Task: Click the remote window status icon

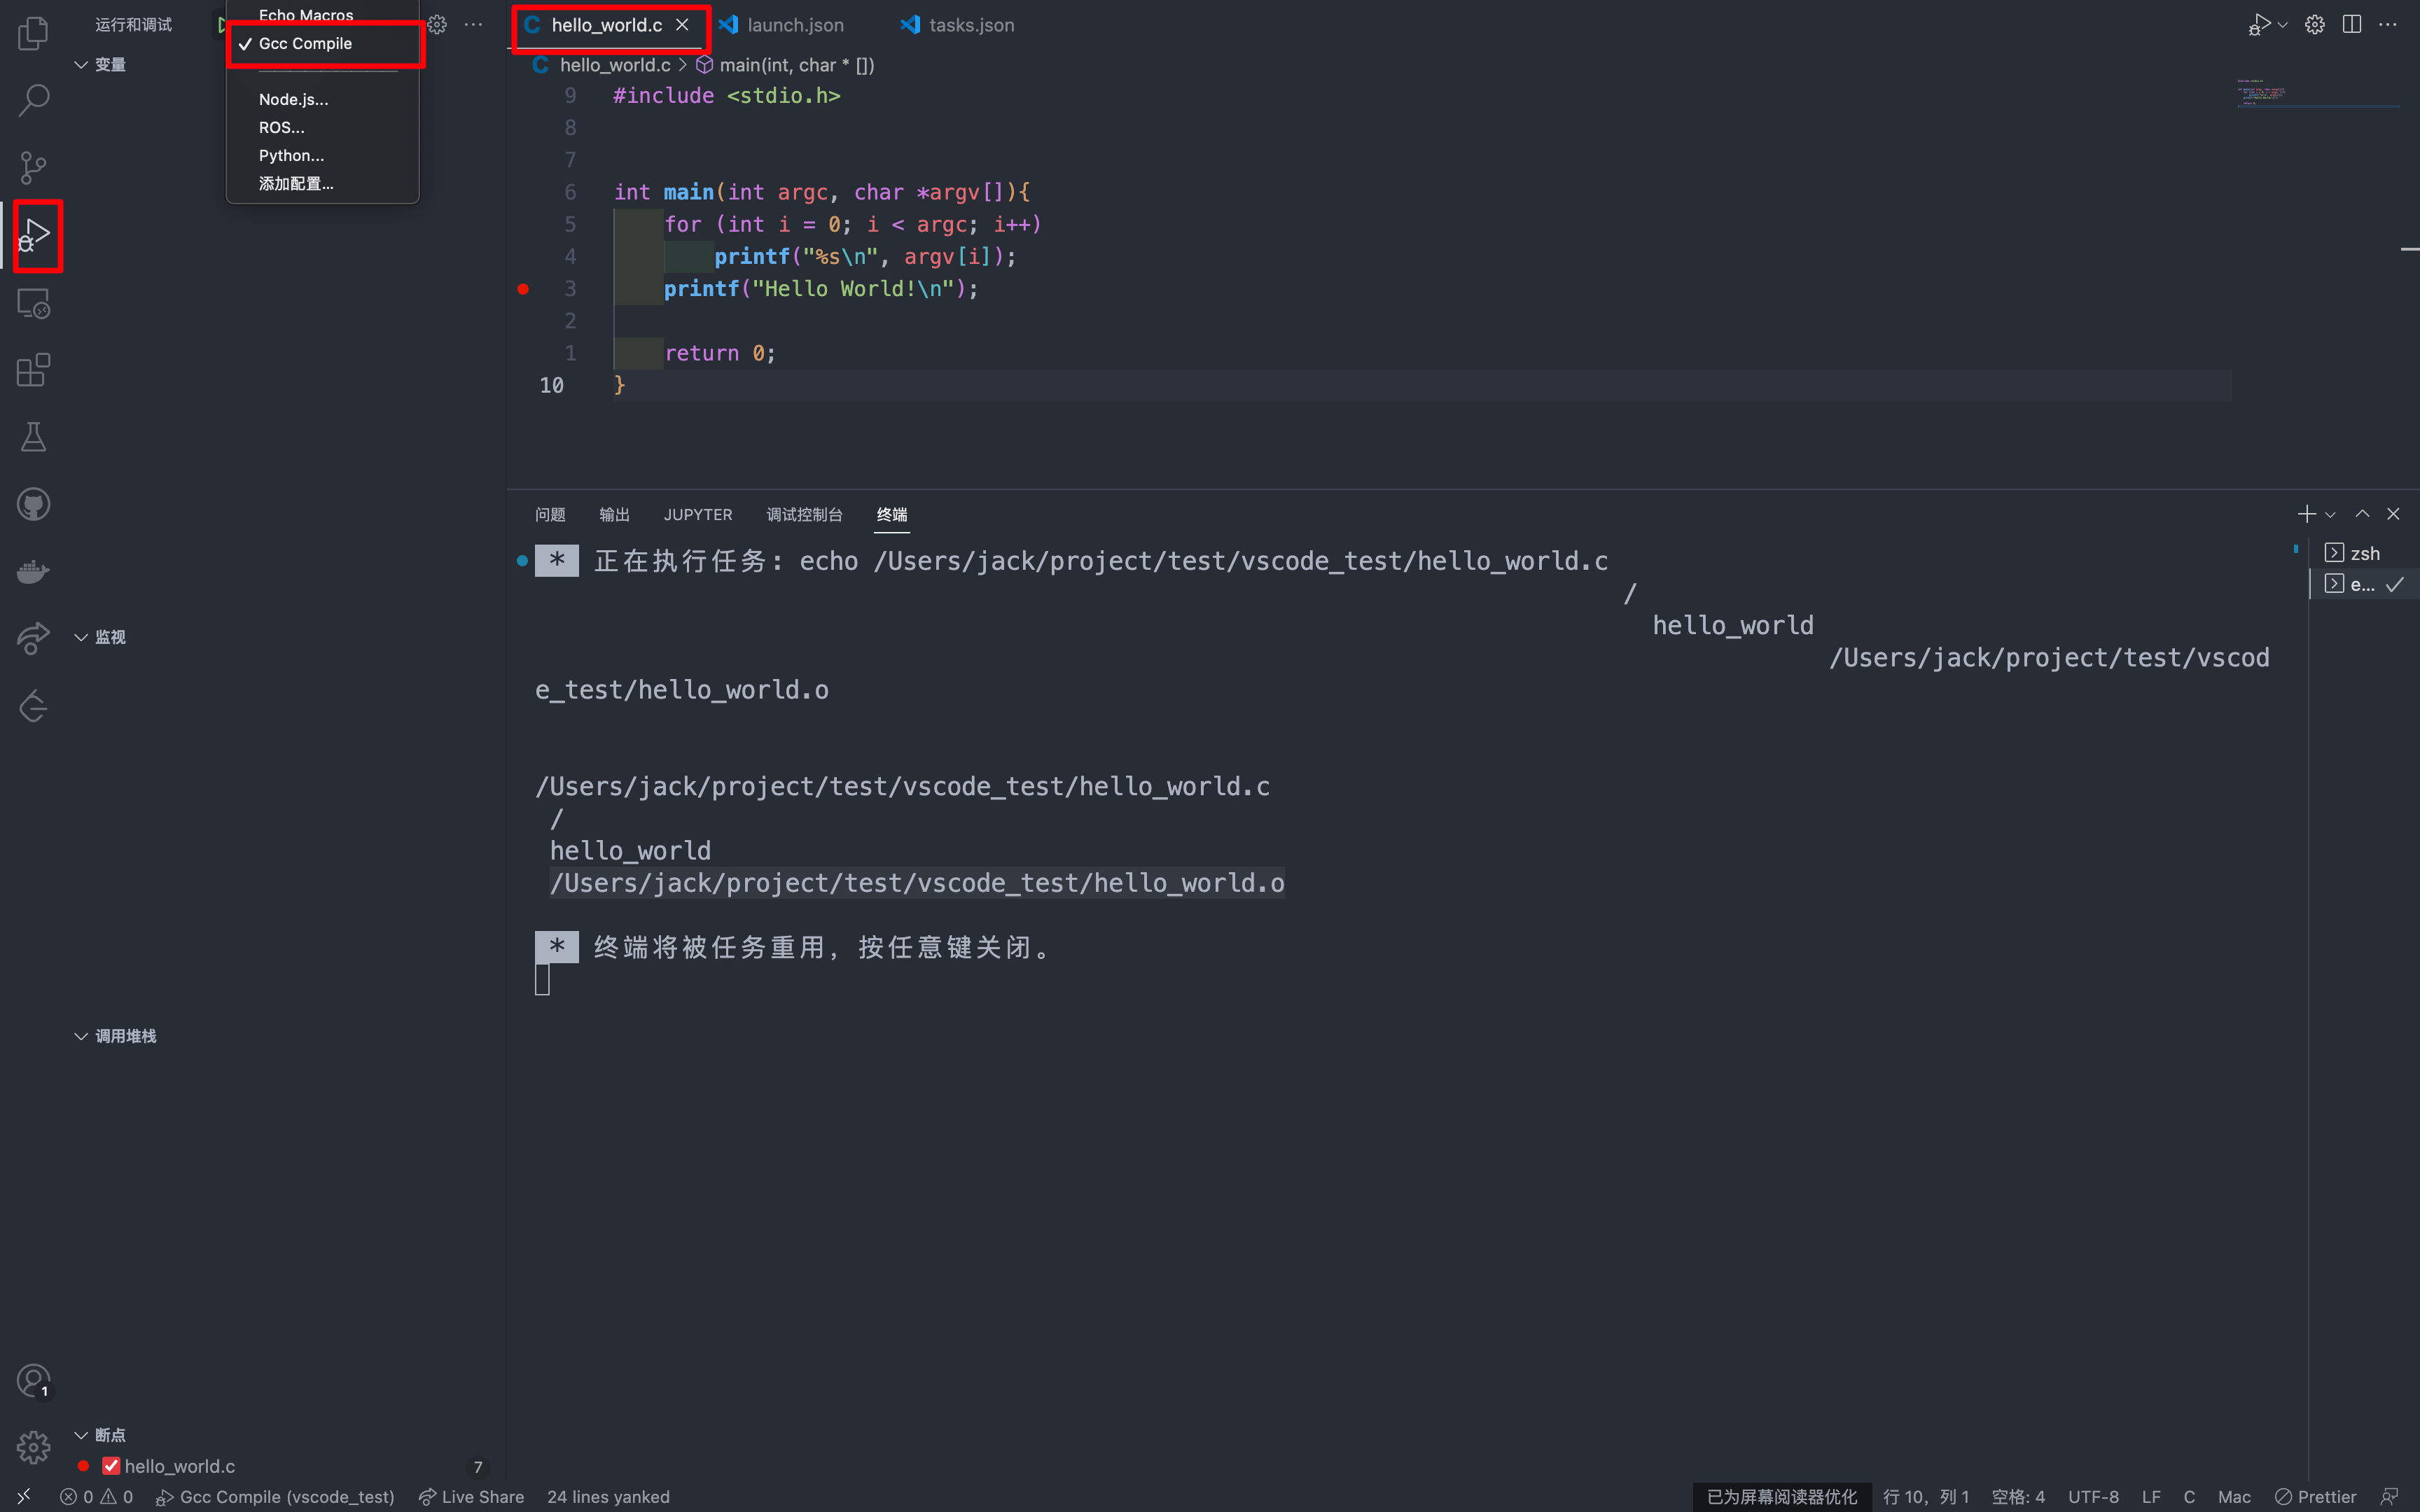Action: point(24,1496)
